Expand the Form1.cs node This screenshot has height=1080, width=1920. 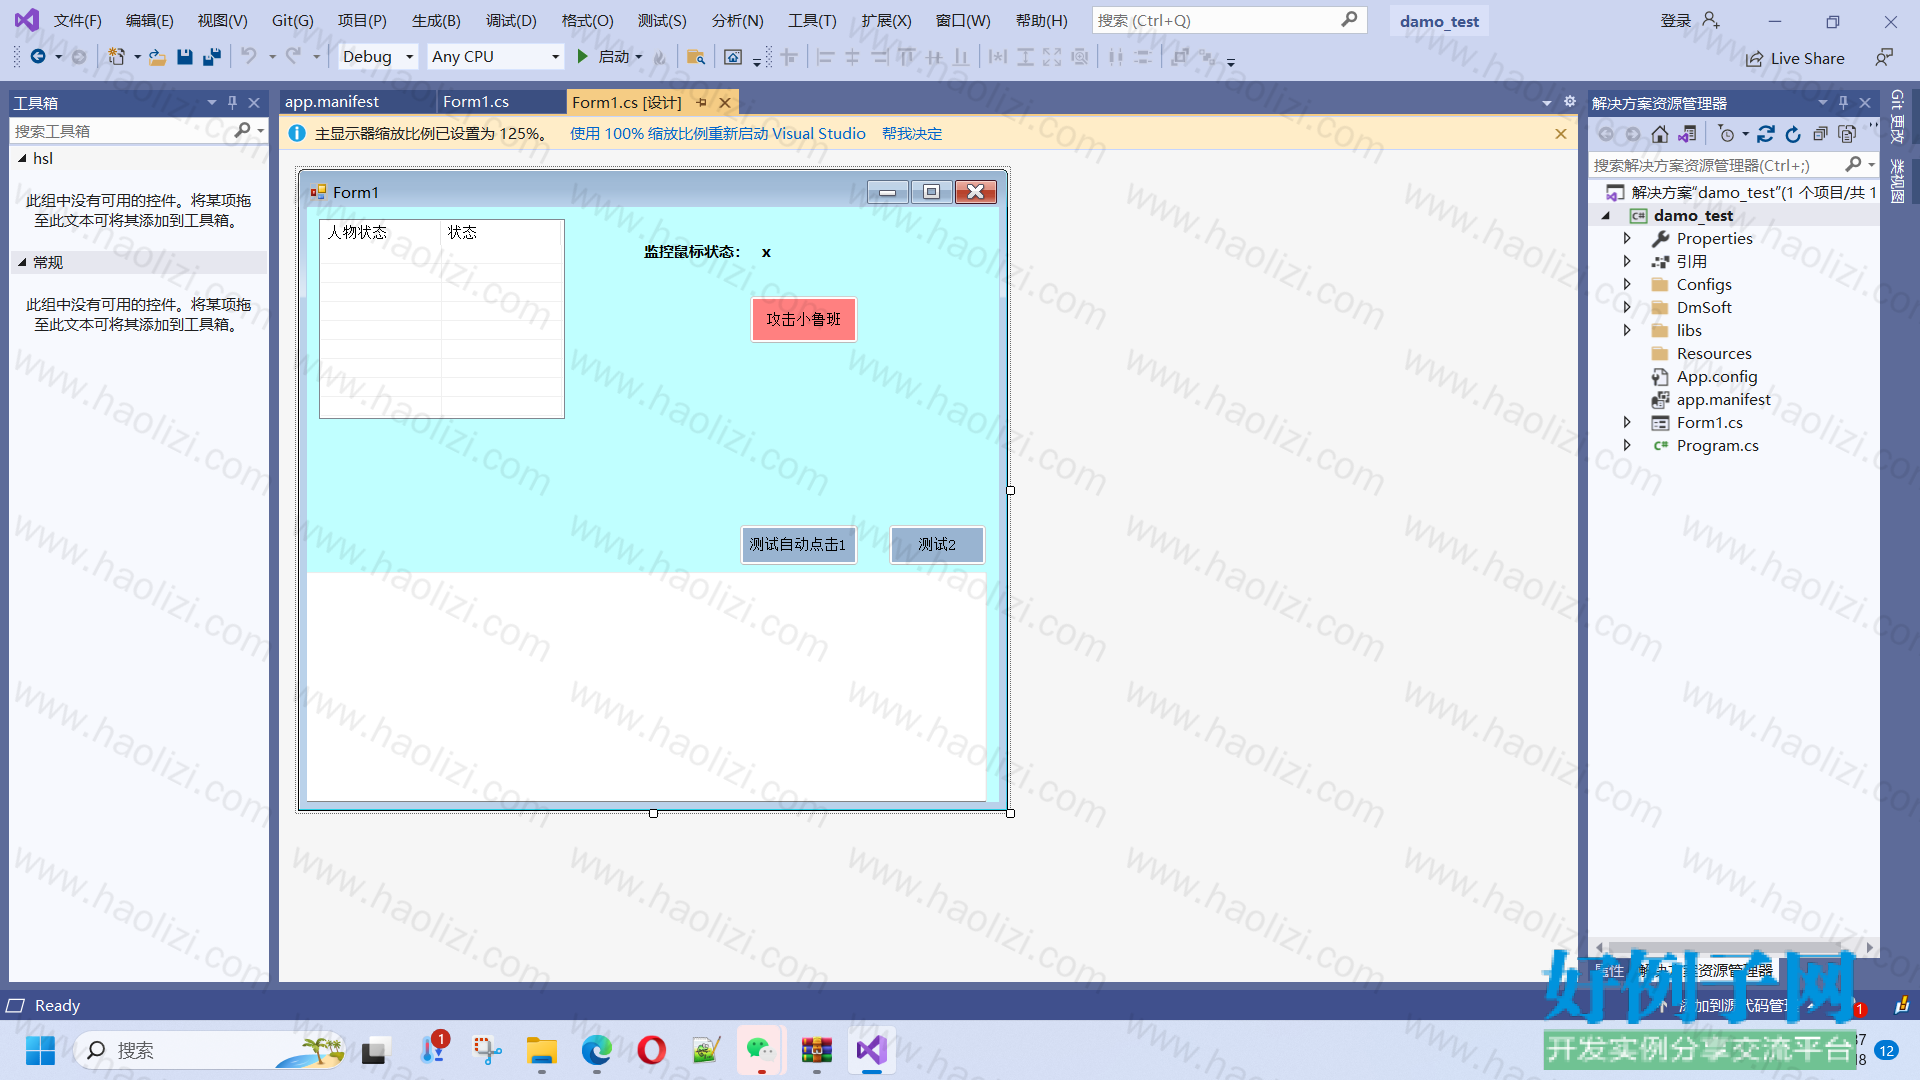[x=1627, y=422]
